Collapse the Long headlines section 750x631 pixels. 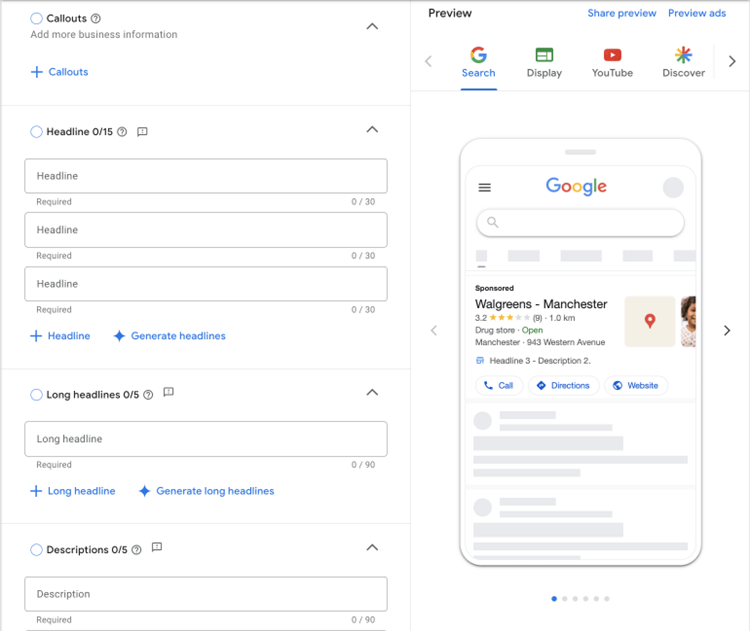372,393
